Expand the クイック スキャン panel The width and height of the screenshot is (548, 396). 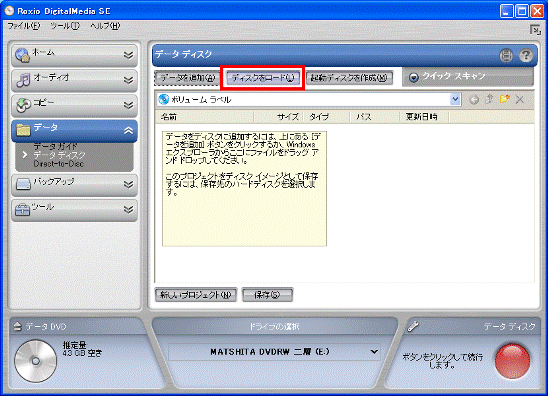[413, 77]
